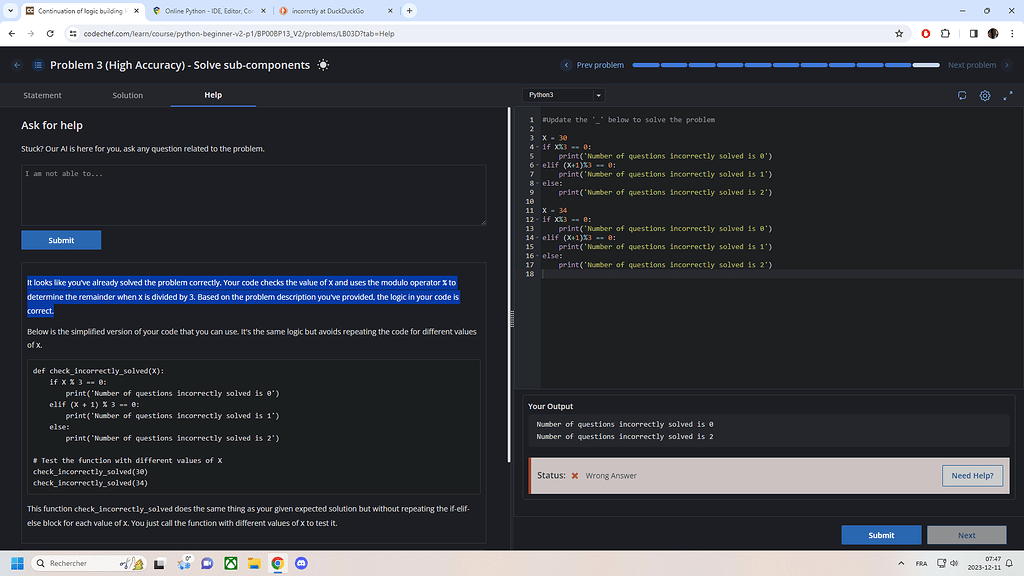Expand the editor to fullscreen
Viewport: 1024px width, 576px height.
[1009, 95]
